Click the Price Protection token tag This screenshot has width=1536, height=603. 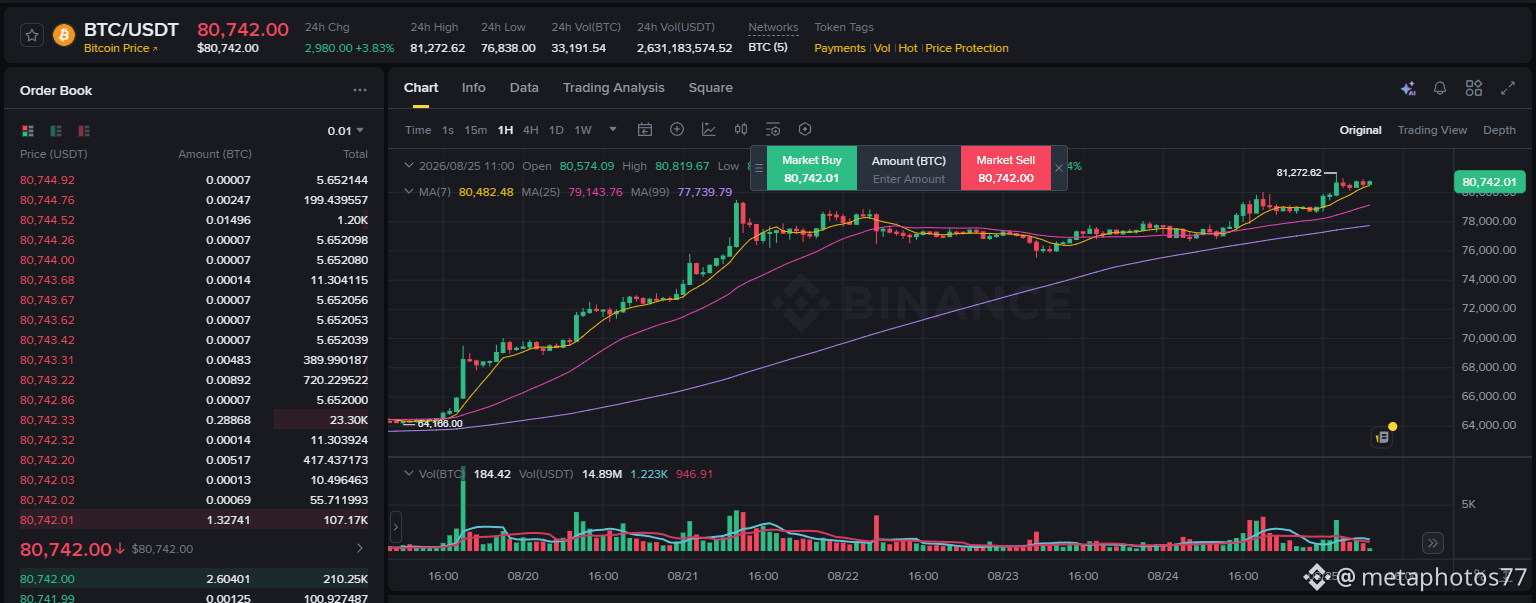click(967, 48)
